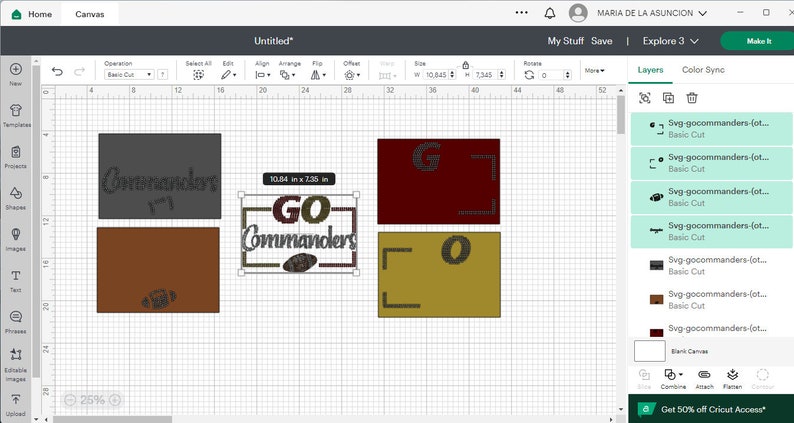794x423 pixels.
Task: Duplicate the selected layers
Action: point(668,98)
